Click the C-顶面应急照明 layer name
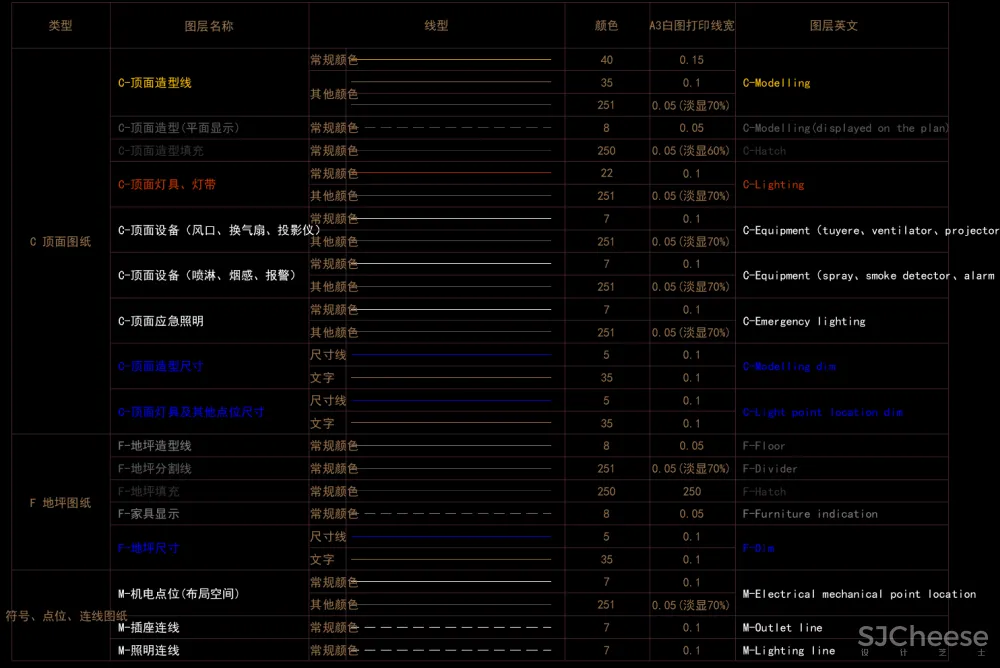Viewport: 1000px width, 668px height. (x=161, y=321)
